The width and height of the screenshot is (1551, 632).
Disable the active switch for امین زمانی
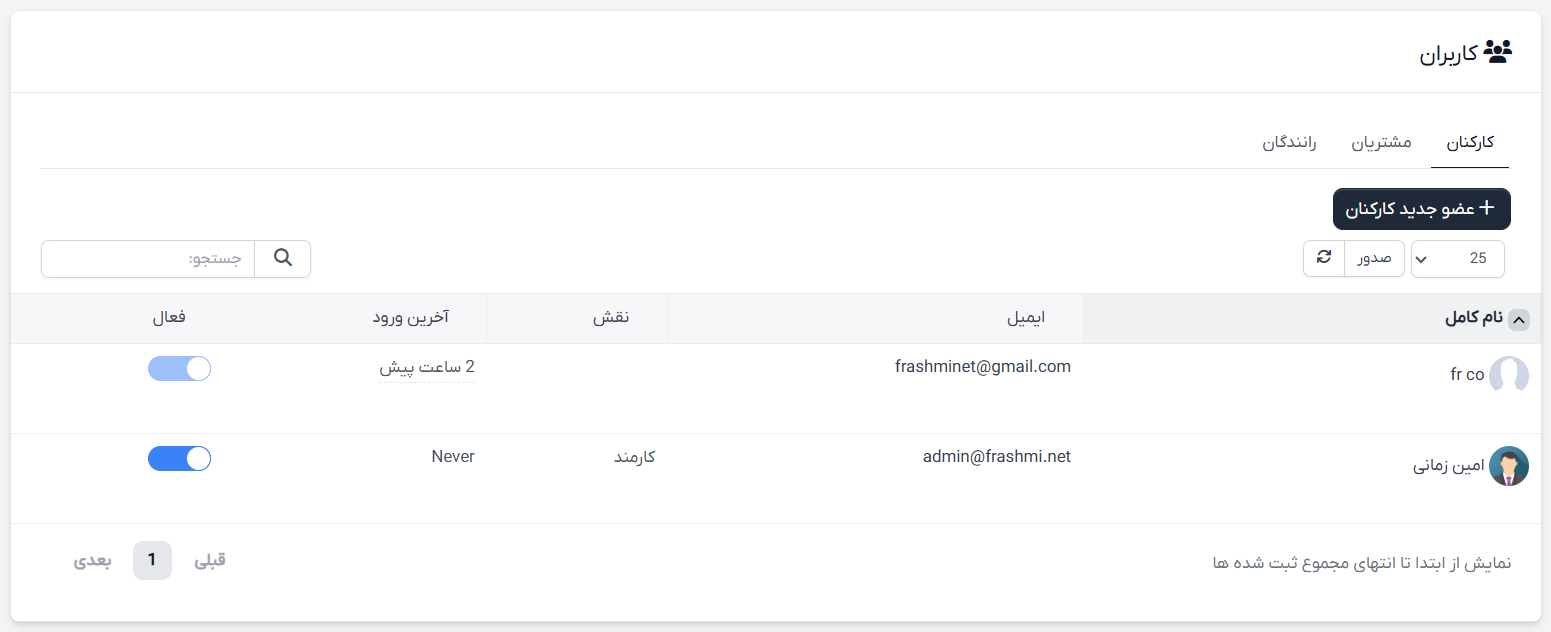pos(179,458)
